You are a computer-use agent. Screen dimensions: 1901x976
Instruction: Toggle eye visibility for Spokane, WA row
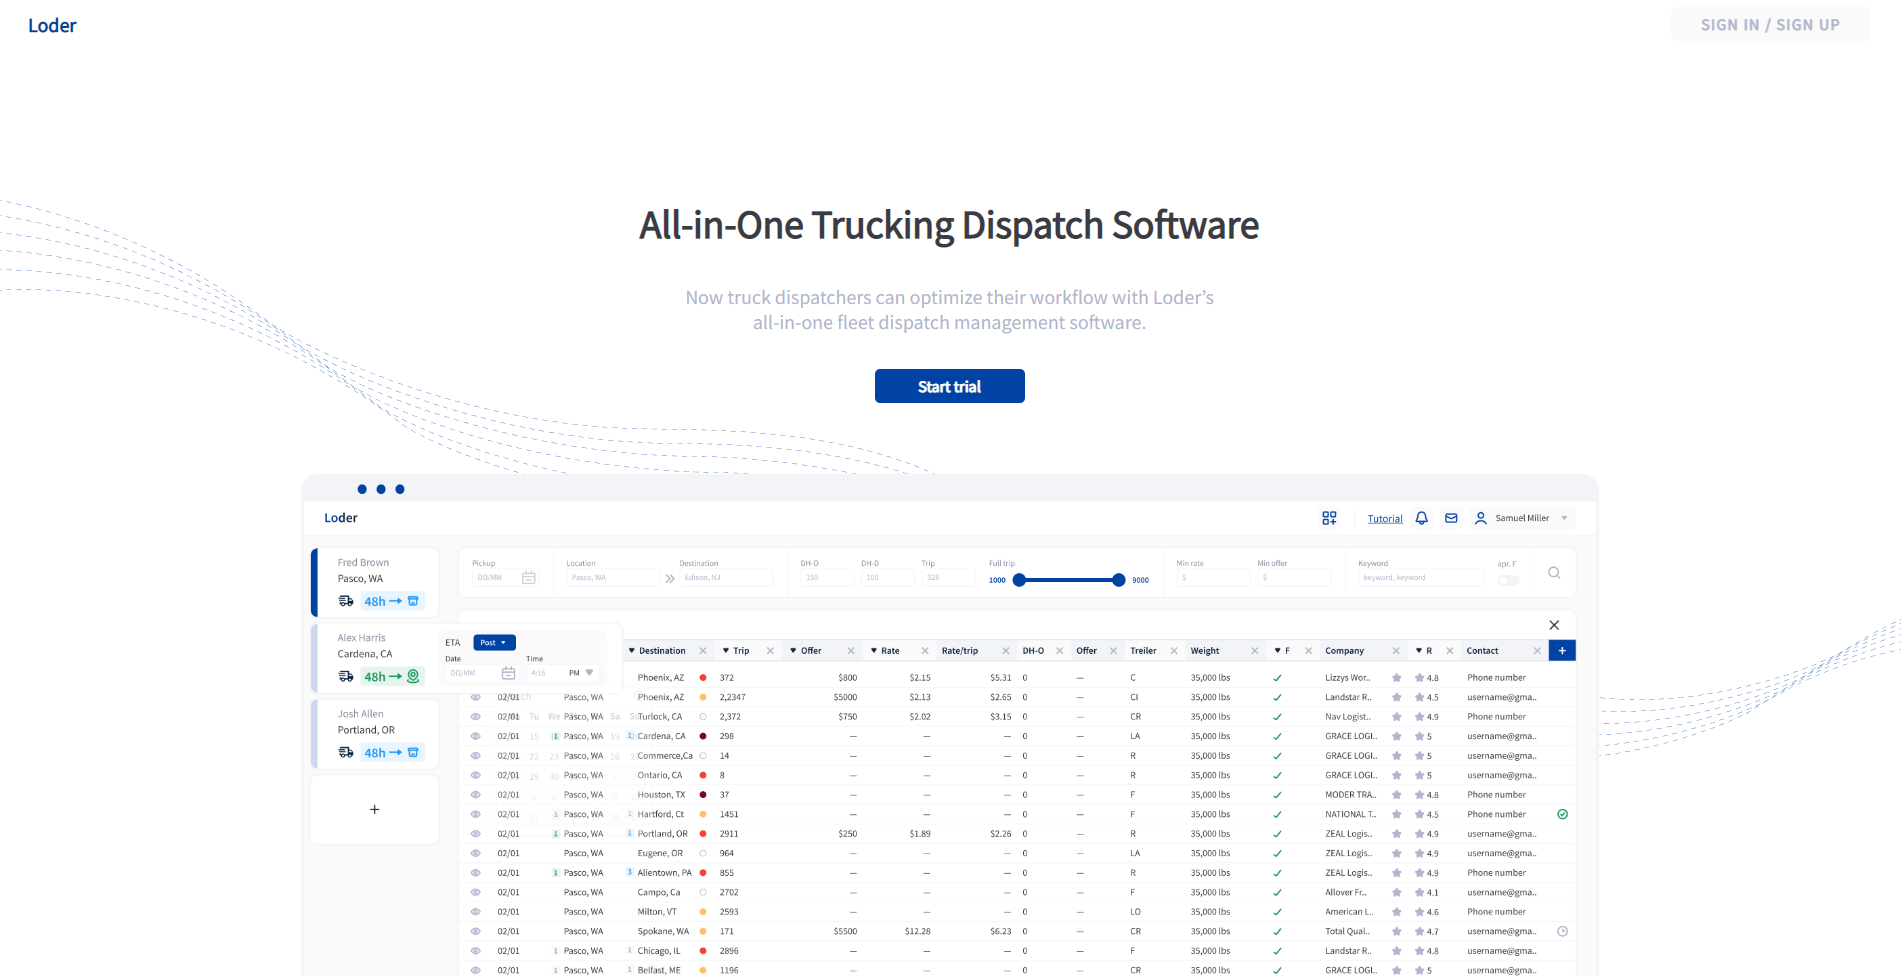click(x=476, y=931)
